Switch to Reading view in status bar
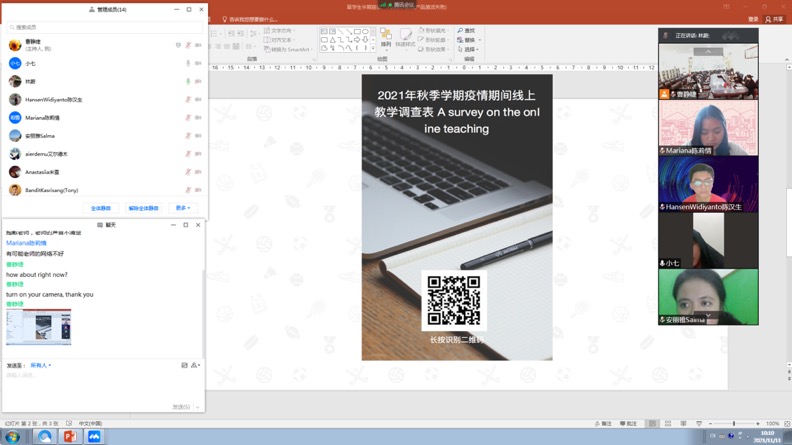The image size is (792, 445). pos(683,424)
